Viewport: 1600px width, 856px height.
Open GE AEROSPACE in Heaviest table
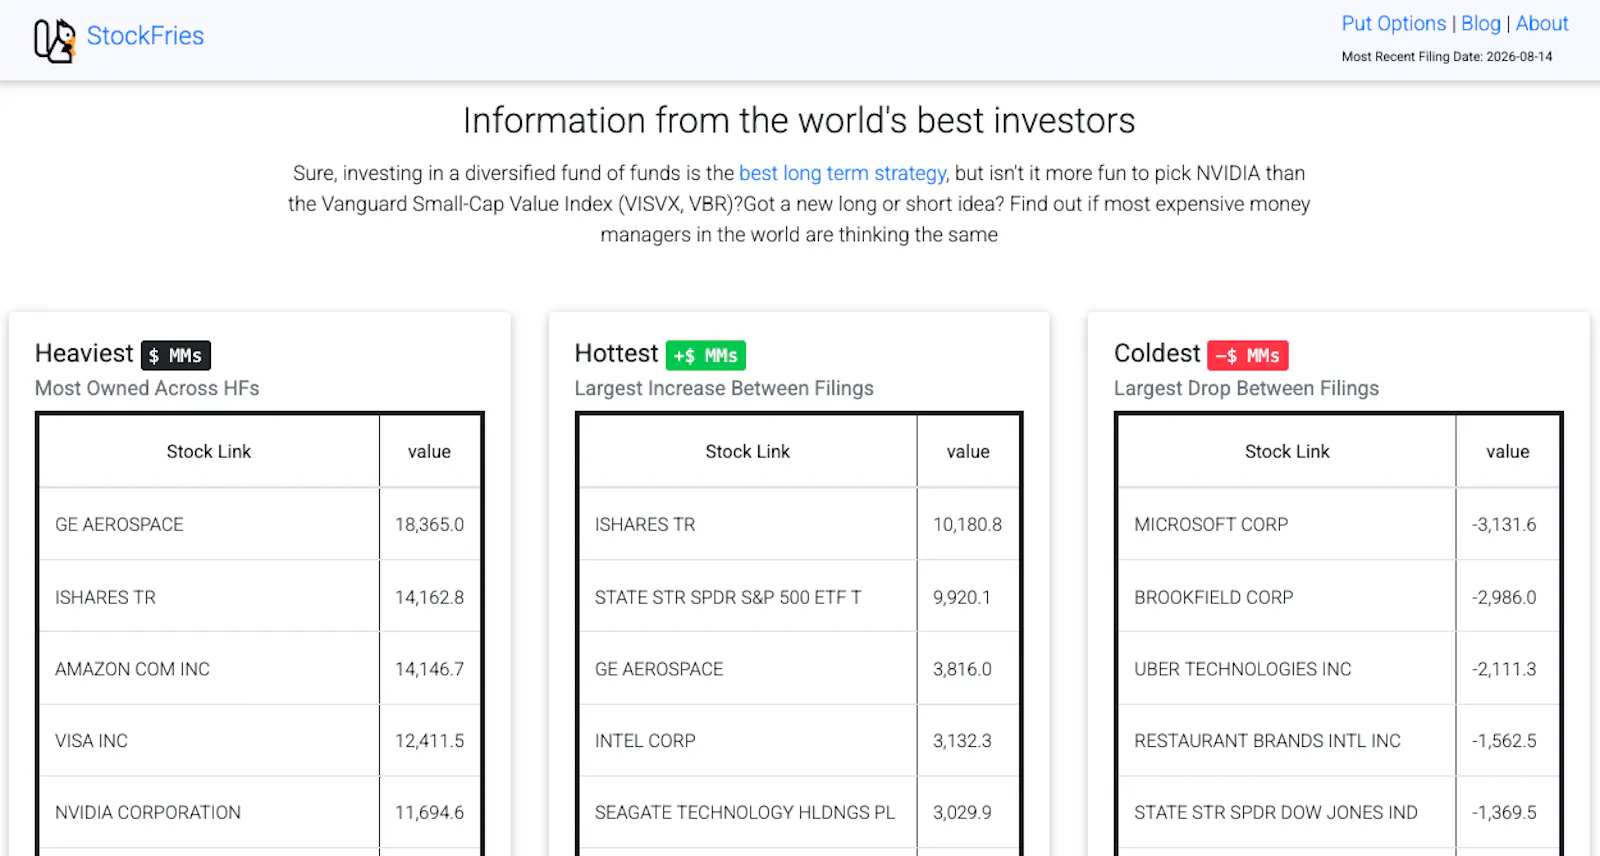pos(119,524)
